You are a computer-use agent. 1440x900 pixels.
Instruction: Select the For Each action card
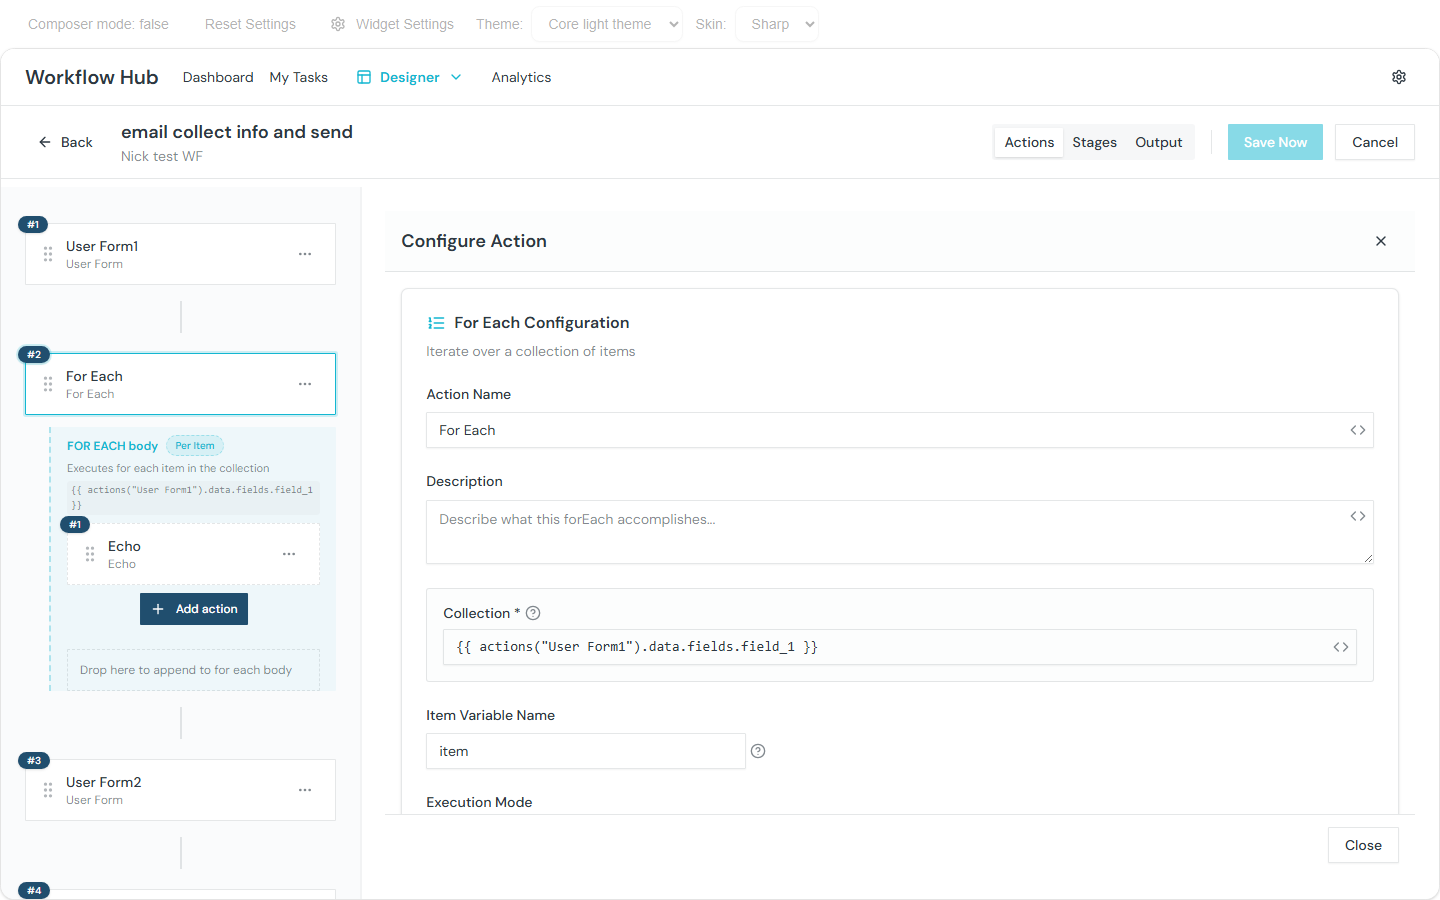pos(180,384)
